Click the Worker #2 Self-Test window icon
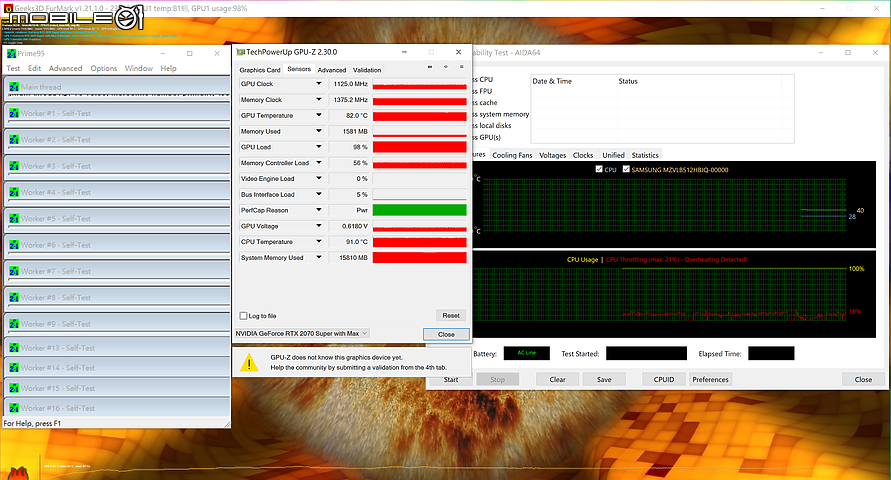The height and width of the screenshot is (480, 891). pyautogui.click(x=14, y=140)
